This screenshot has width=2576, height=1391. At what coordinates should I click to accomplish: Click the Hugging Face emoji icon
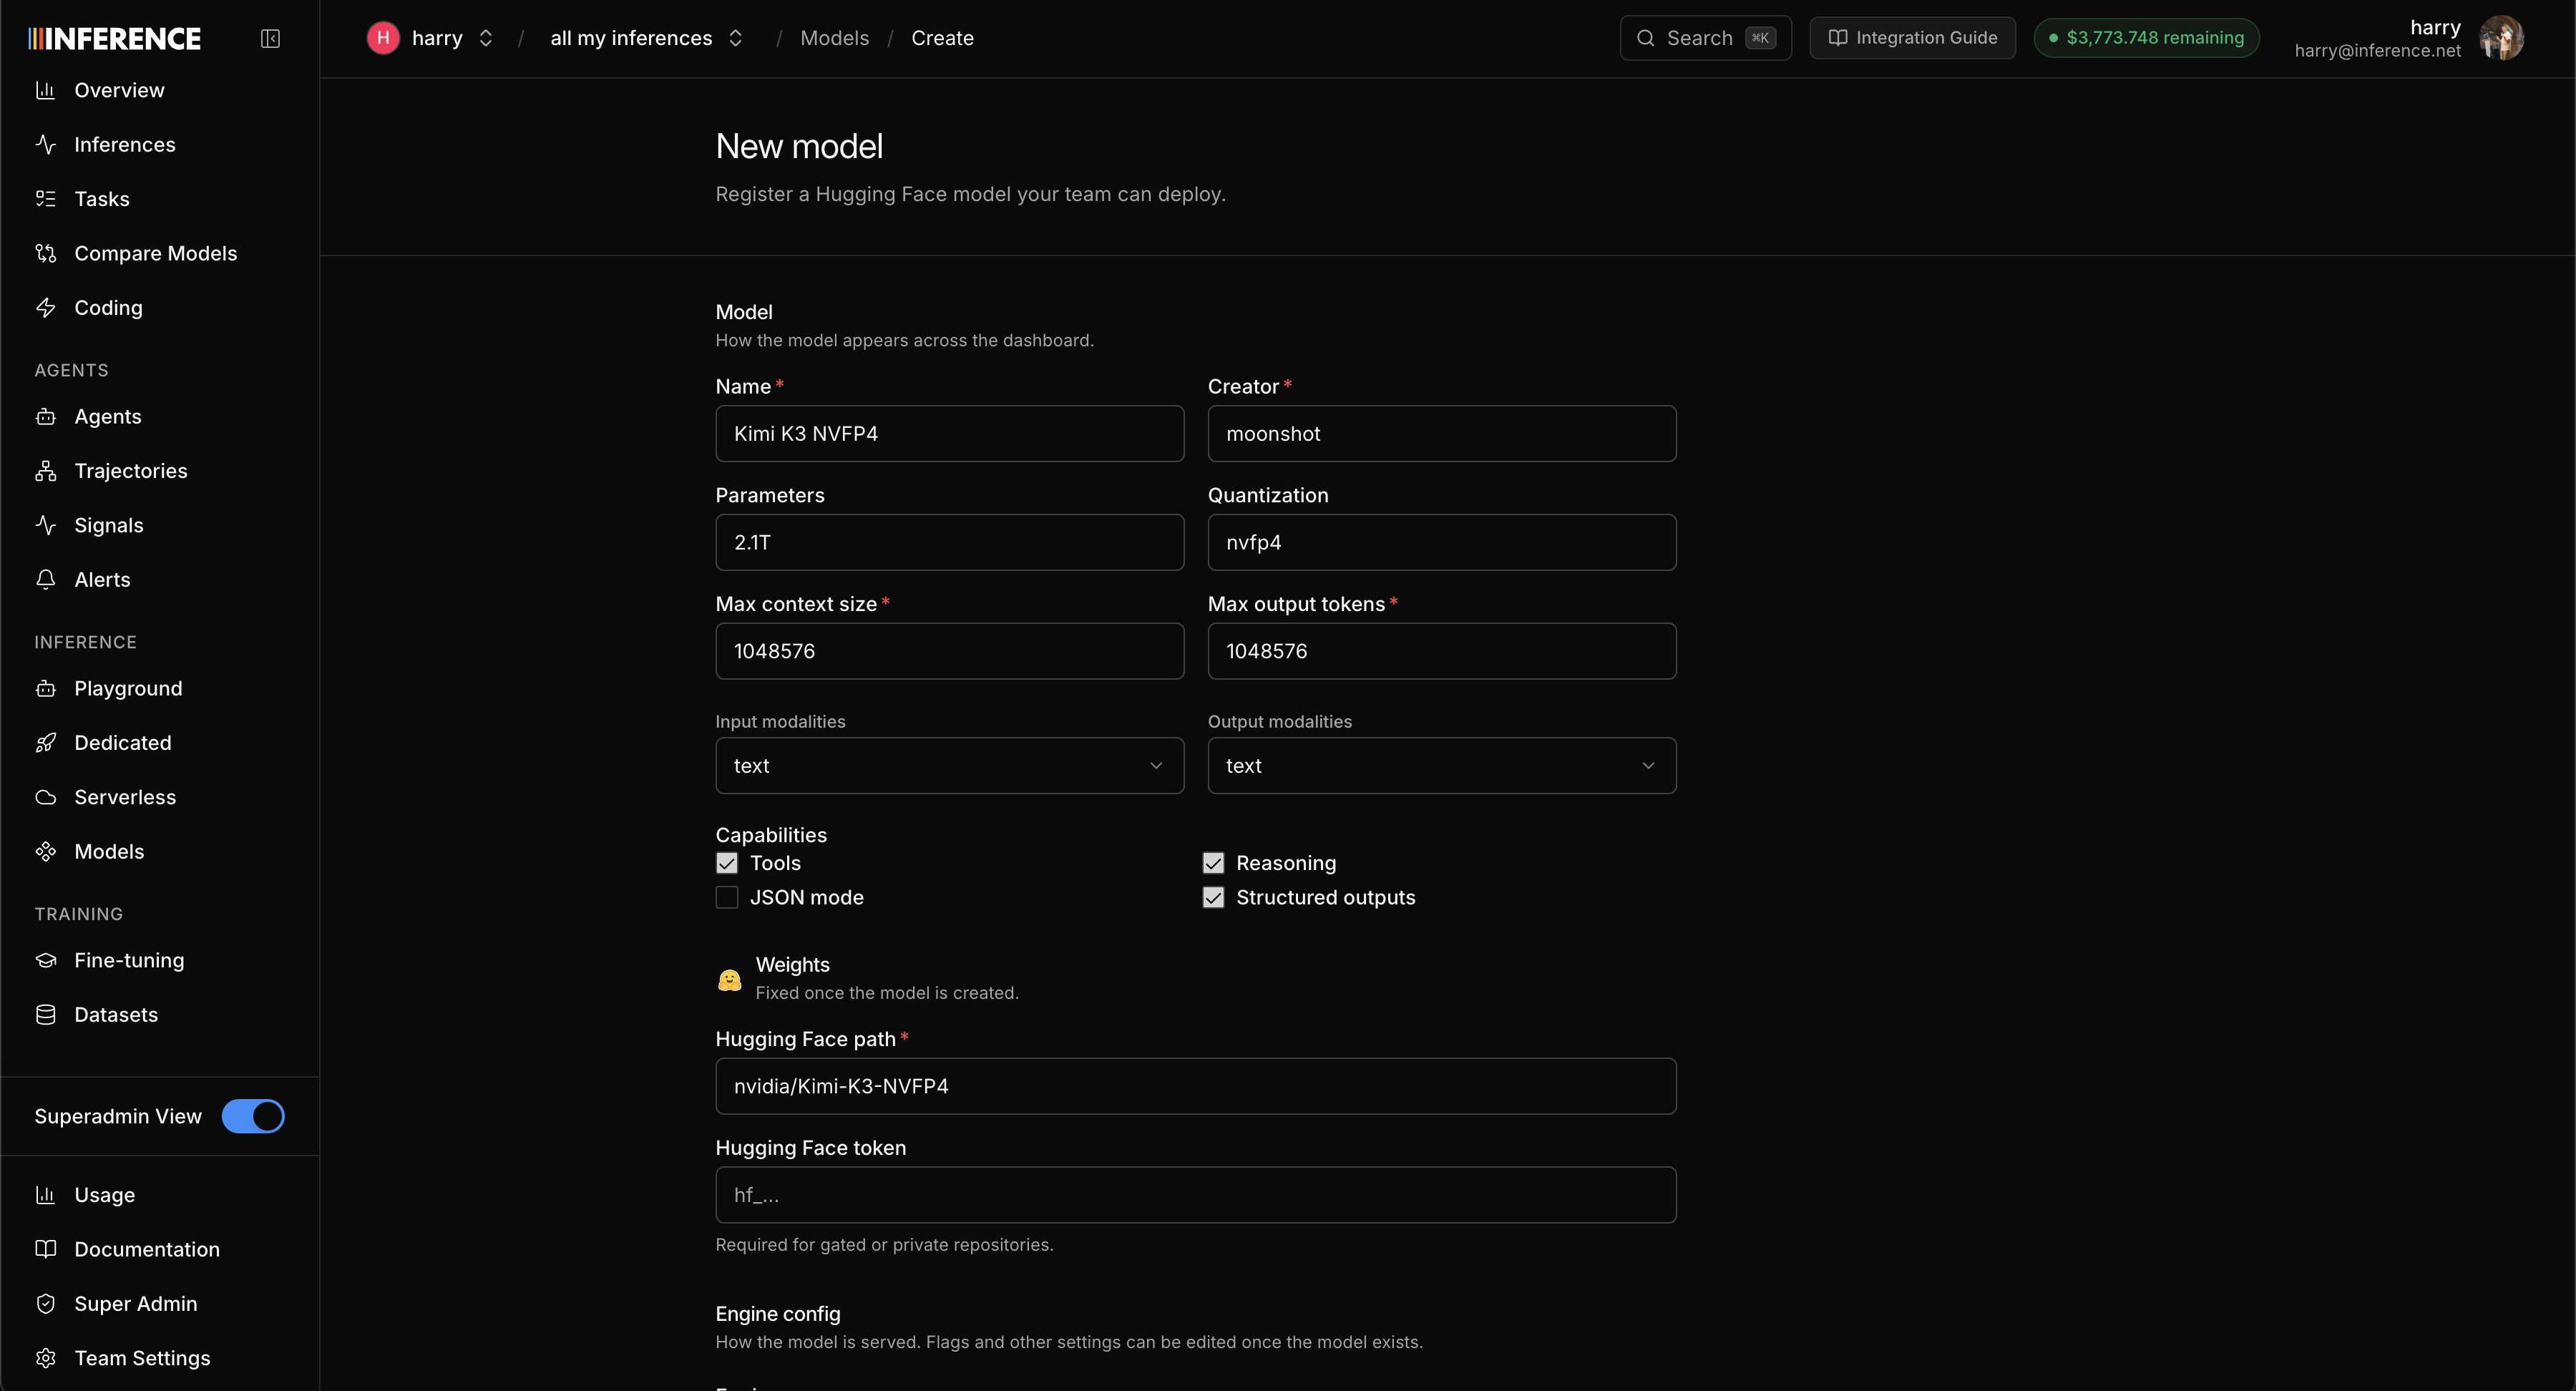pyautogui.click(x=729, y=979)
